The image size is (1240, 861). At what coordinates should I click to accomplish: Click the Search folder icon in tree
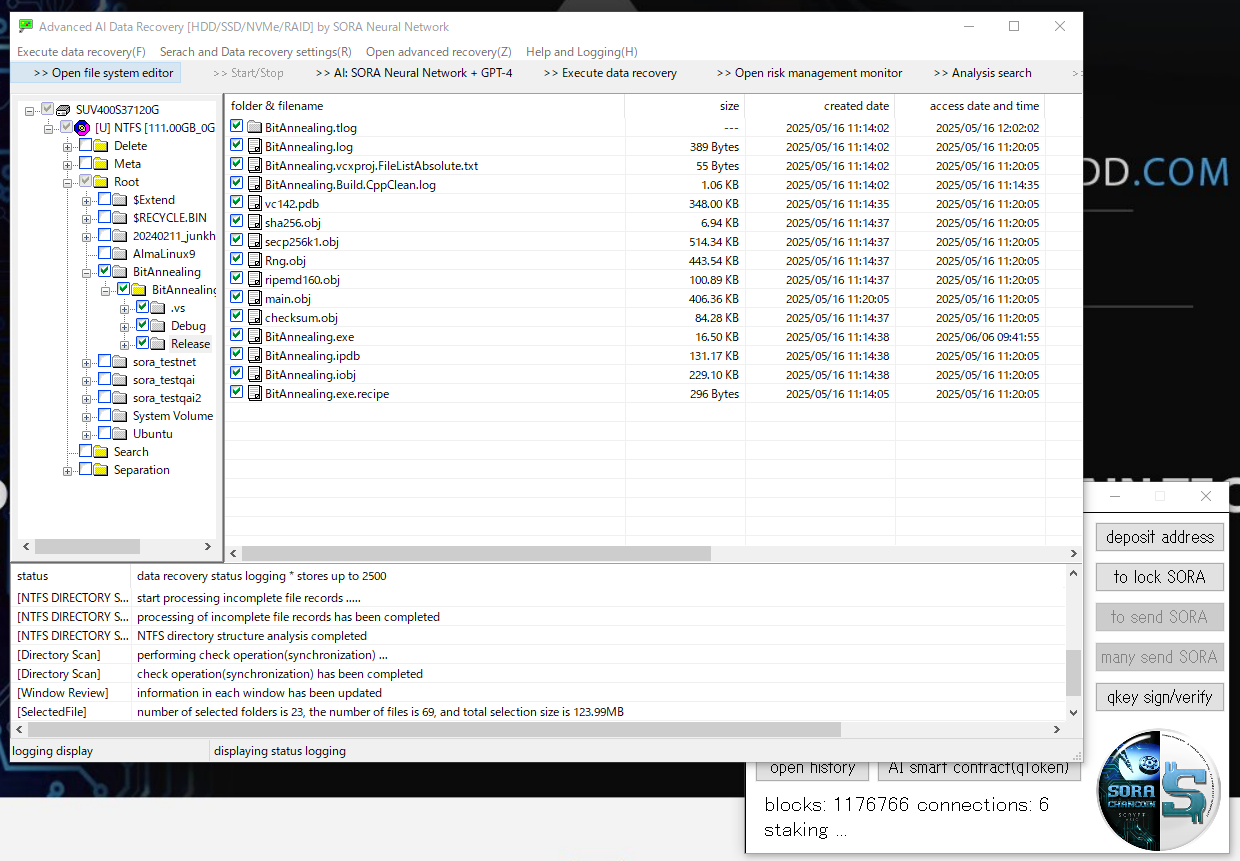point(102,451)
